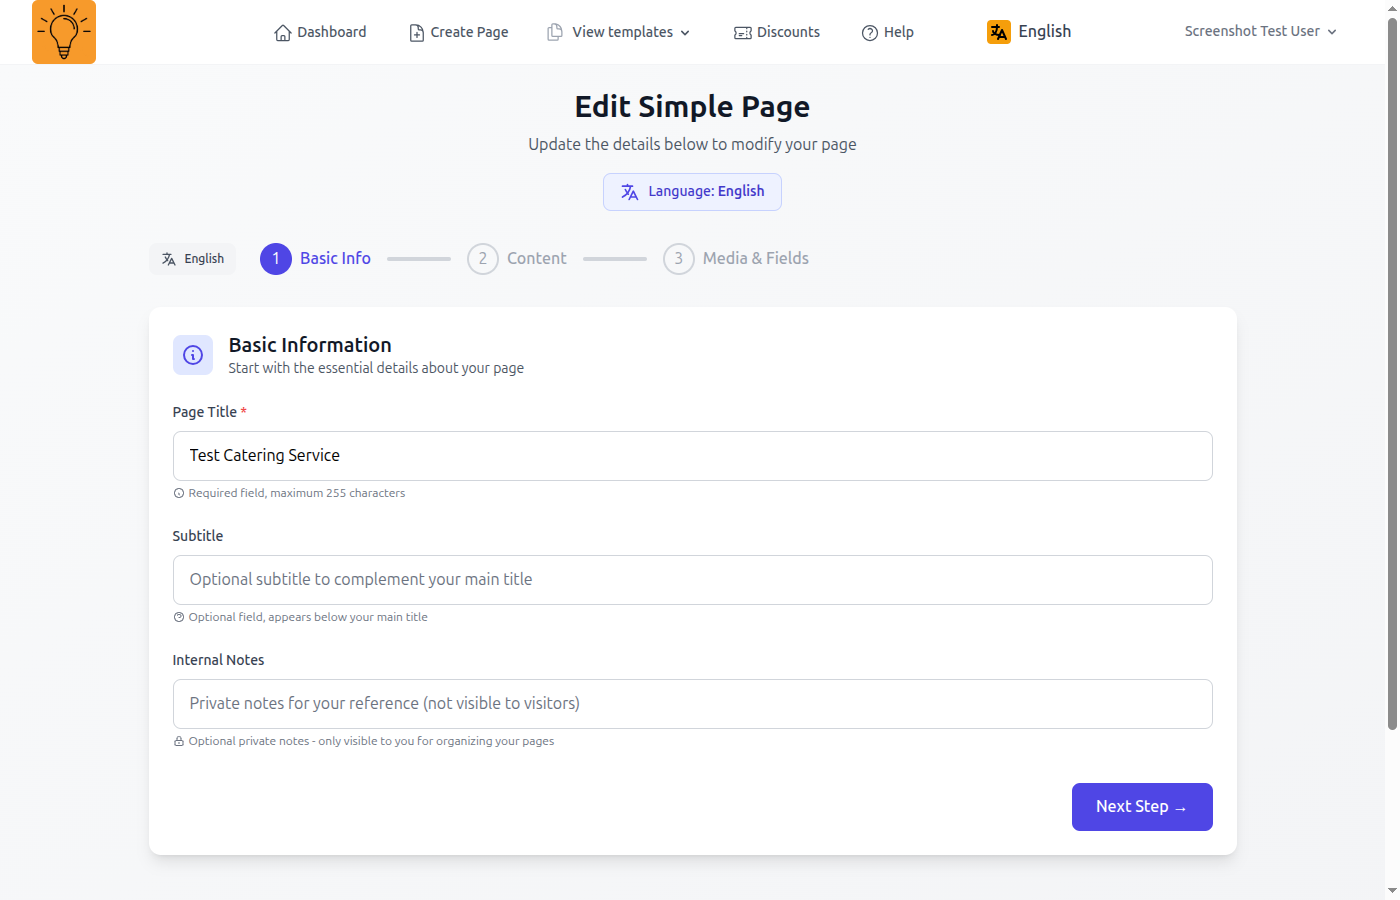Click the "Subtitle" label
Viewport: 1400px width, 900px height.
pyautogui.click(x=198, y=536)
